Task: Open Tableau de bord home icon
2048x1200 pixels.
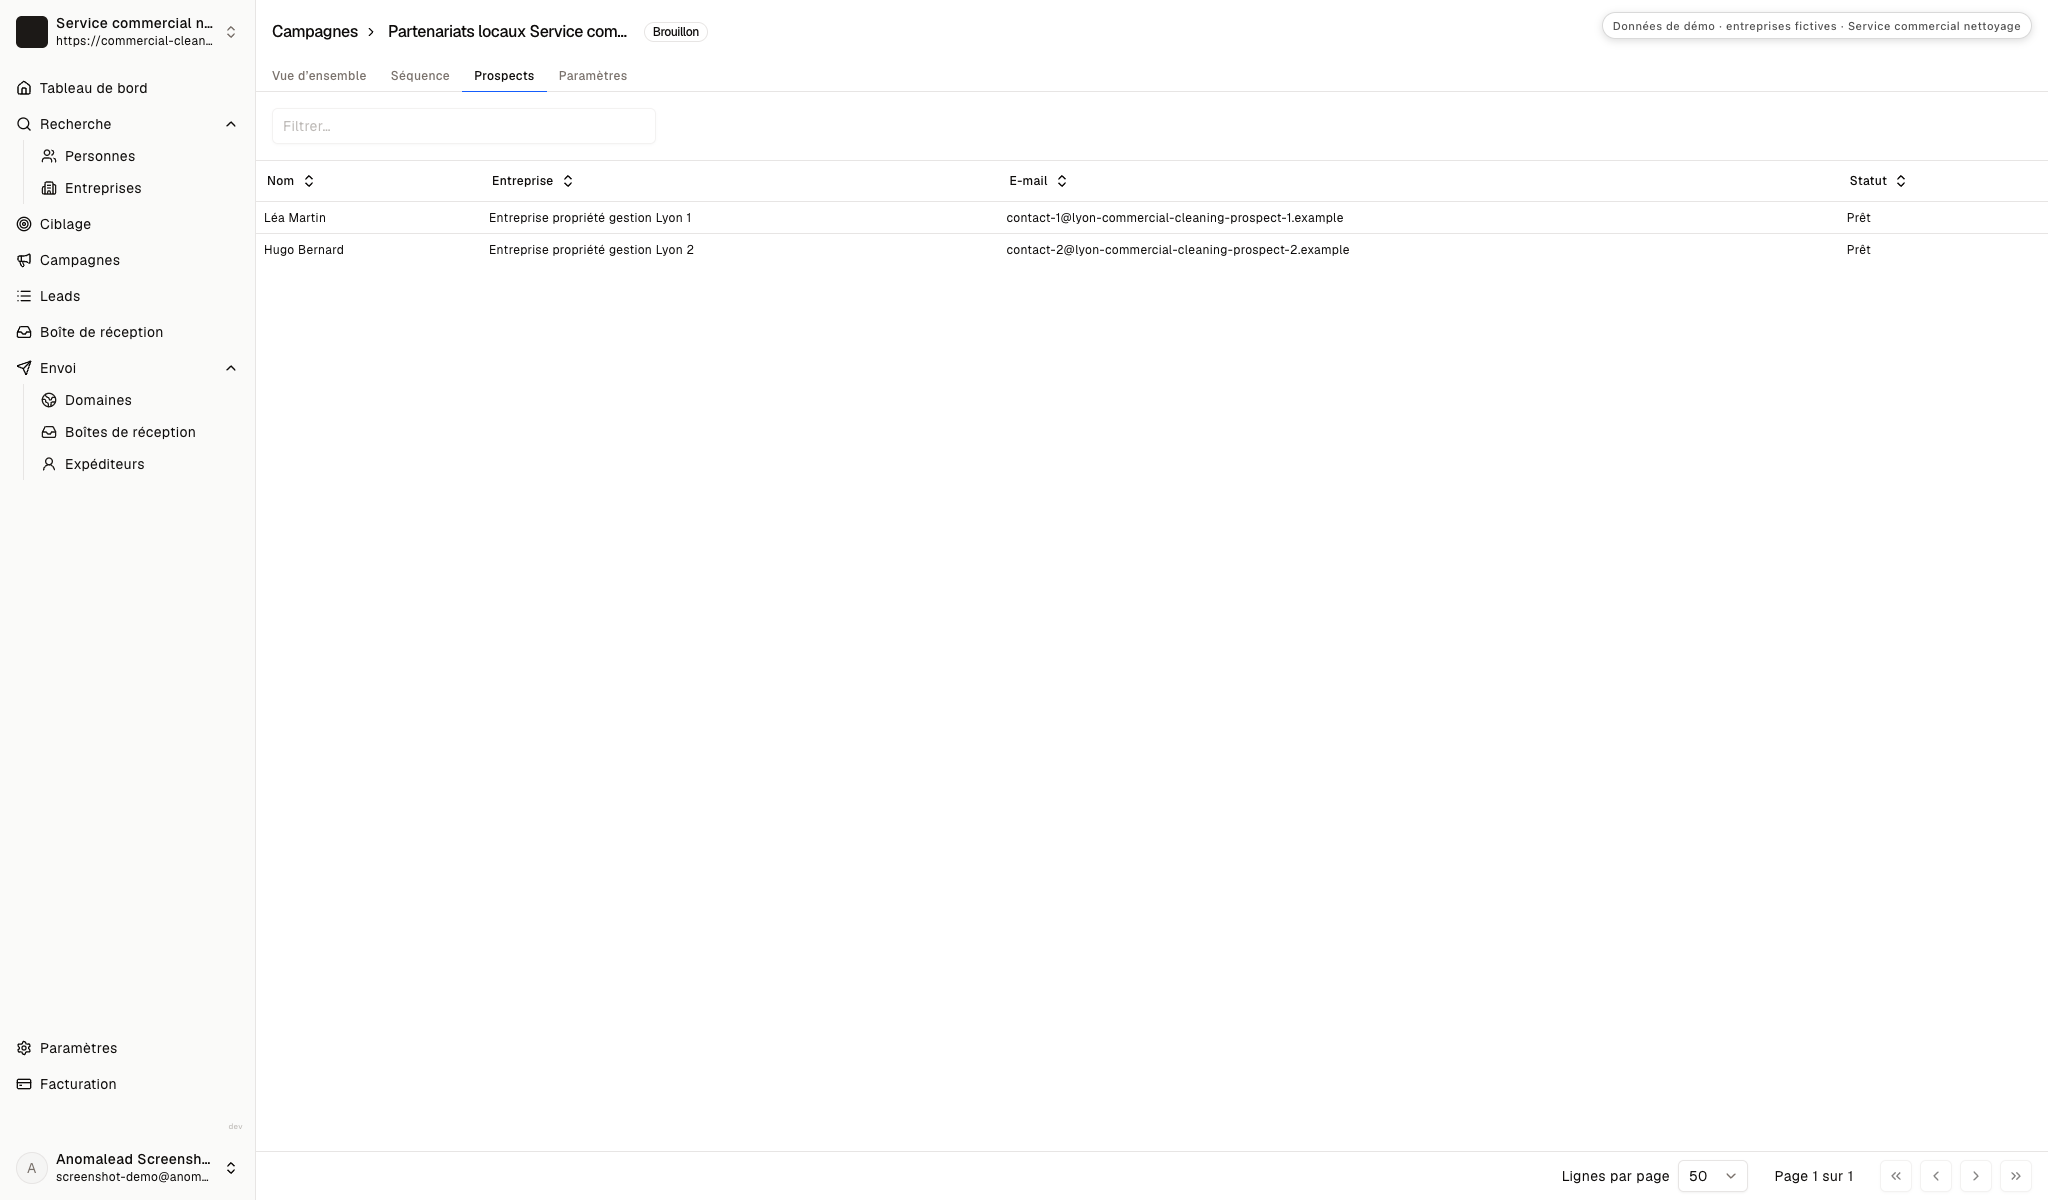Action: [x=24, y=88]
